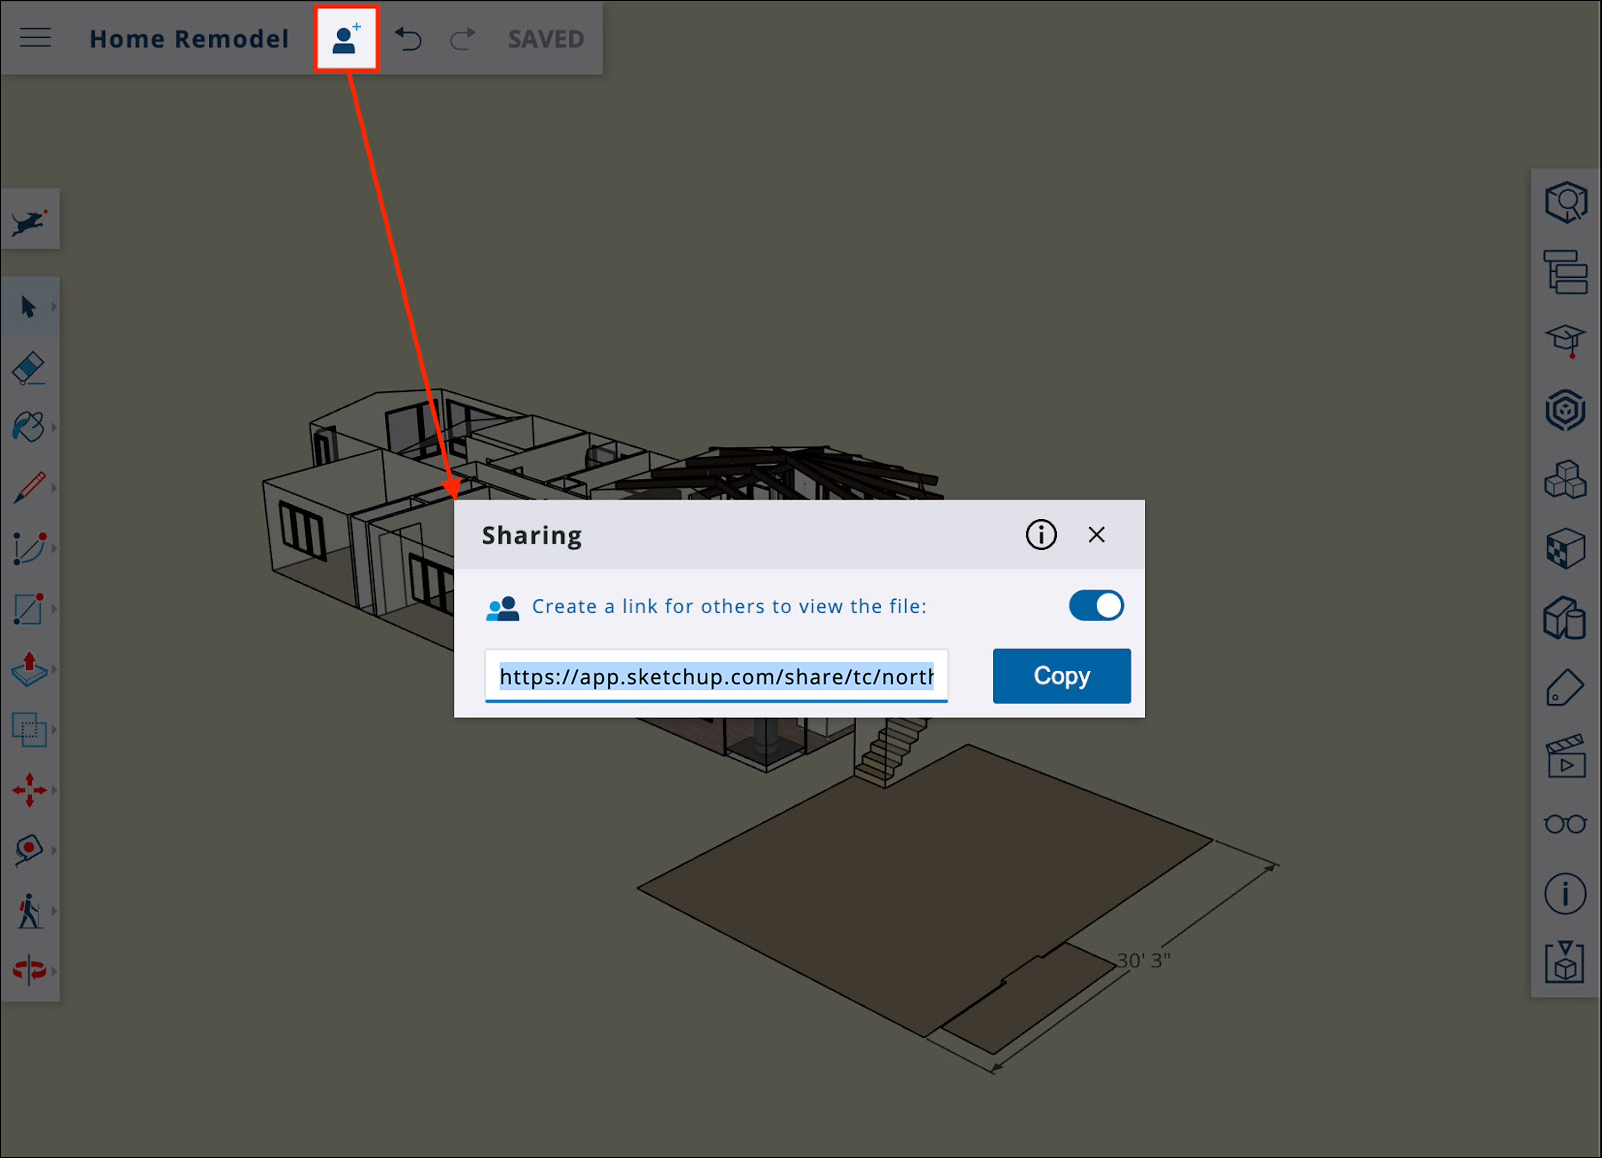The height and width of the screenshot is (1158, 1602).
Task: Open the Entity Info panel
Action: pos(1565,202)
